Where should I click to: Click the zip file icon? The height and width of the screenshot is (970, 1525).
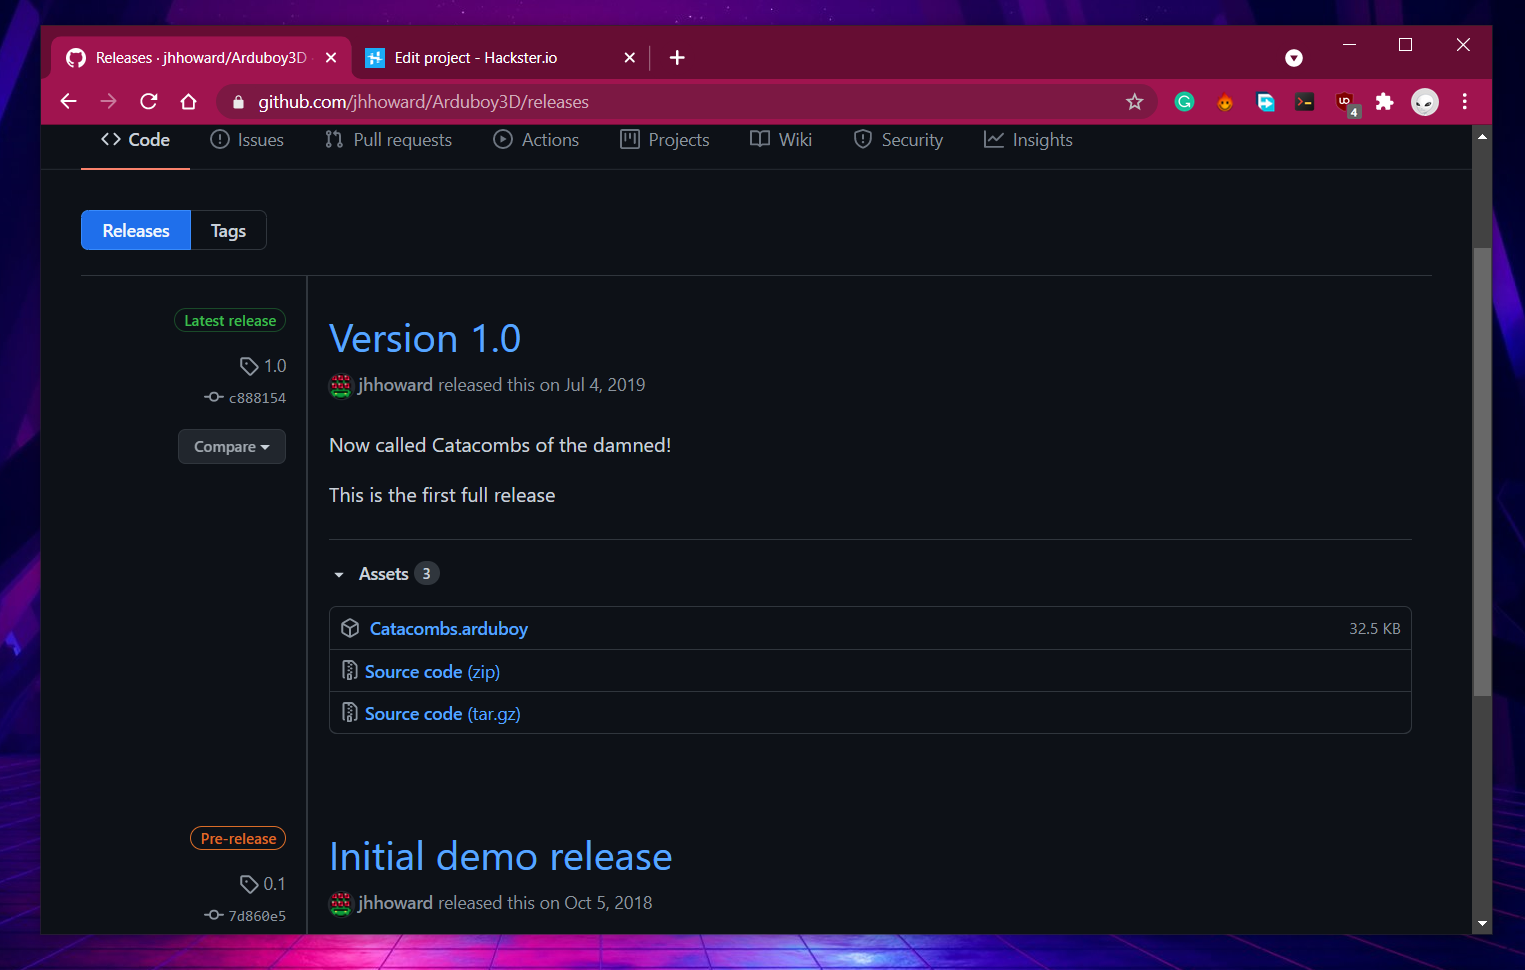350,671
